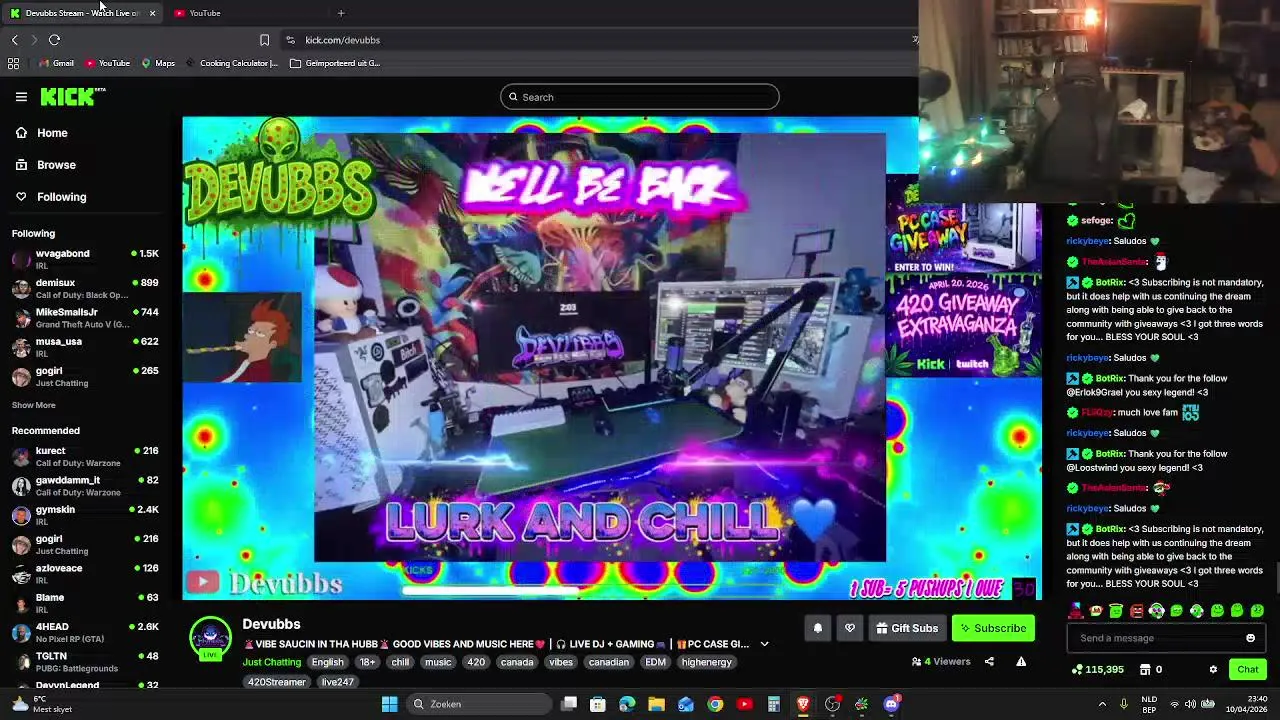Open the Kick sidebar hamburger menu
The width and height of the screenshot is (1280, 720).
21,97
